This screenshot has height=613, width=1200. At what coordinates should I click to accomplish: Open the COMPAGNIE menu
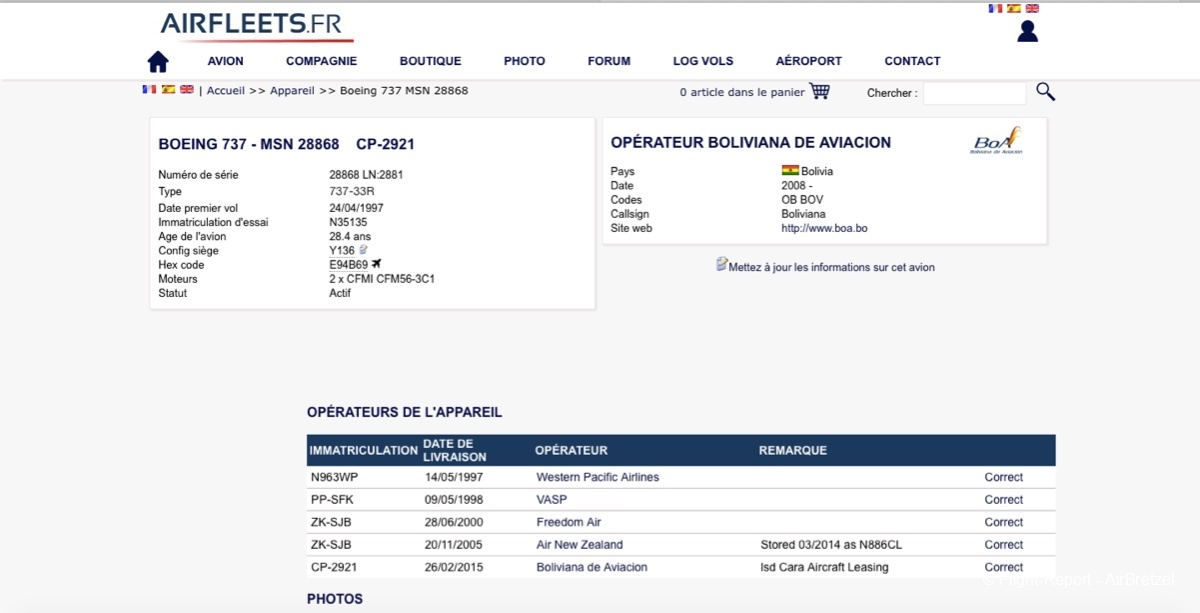pyautogui.click(x=321, y=61)
